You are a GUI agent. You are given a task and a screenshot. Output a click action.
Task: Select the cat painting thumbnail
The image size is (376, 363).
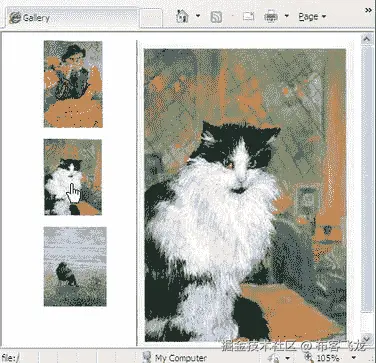[73, 177]
